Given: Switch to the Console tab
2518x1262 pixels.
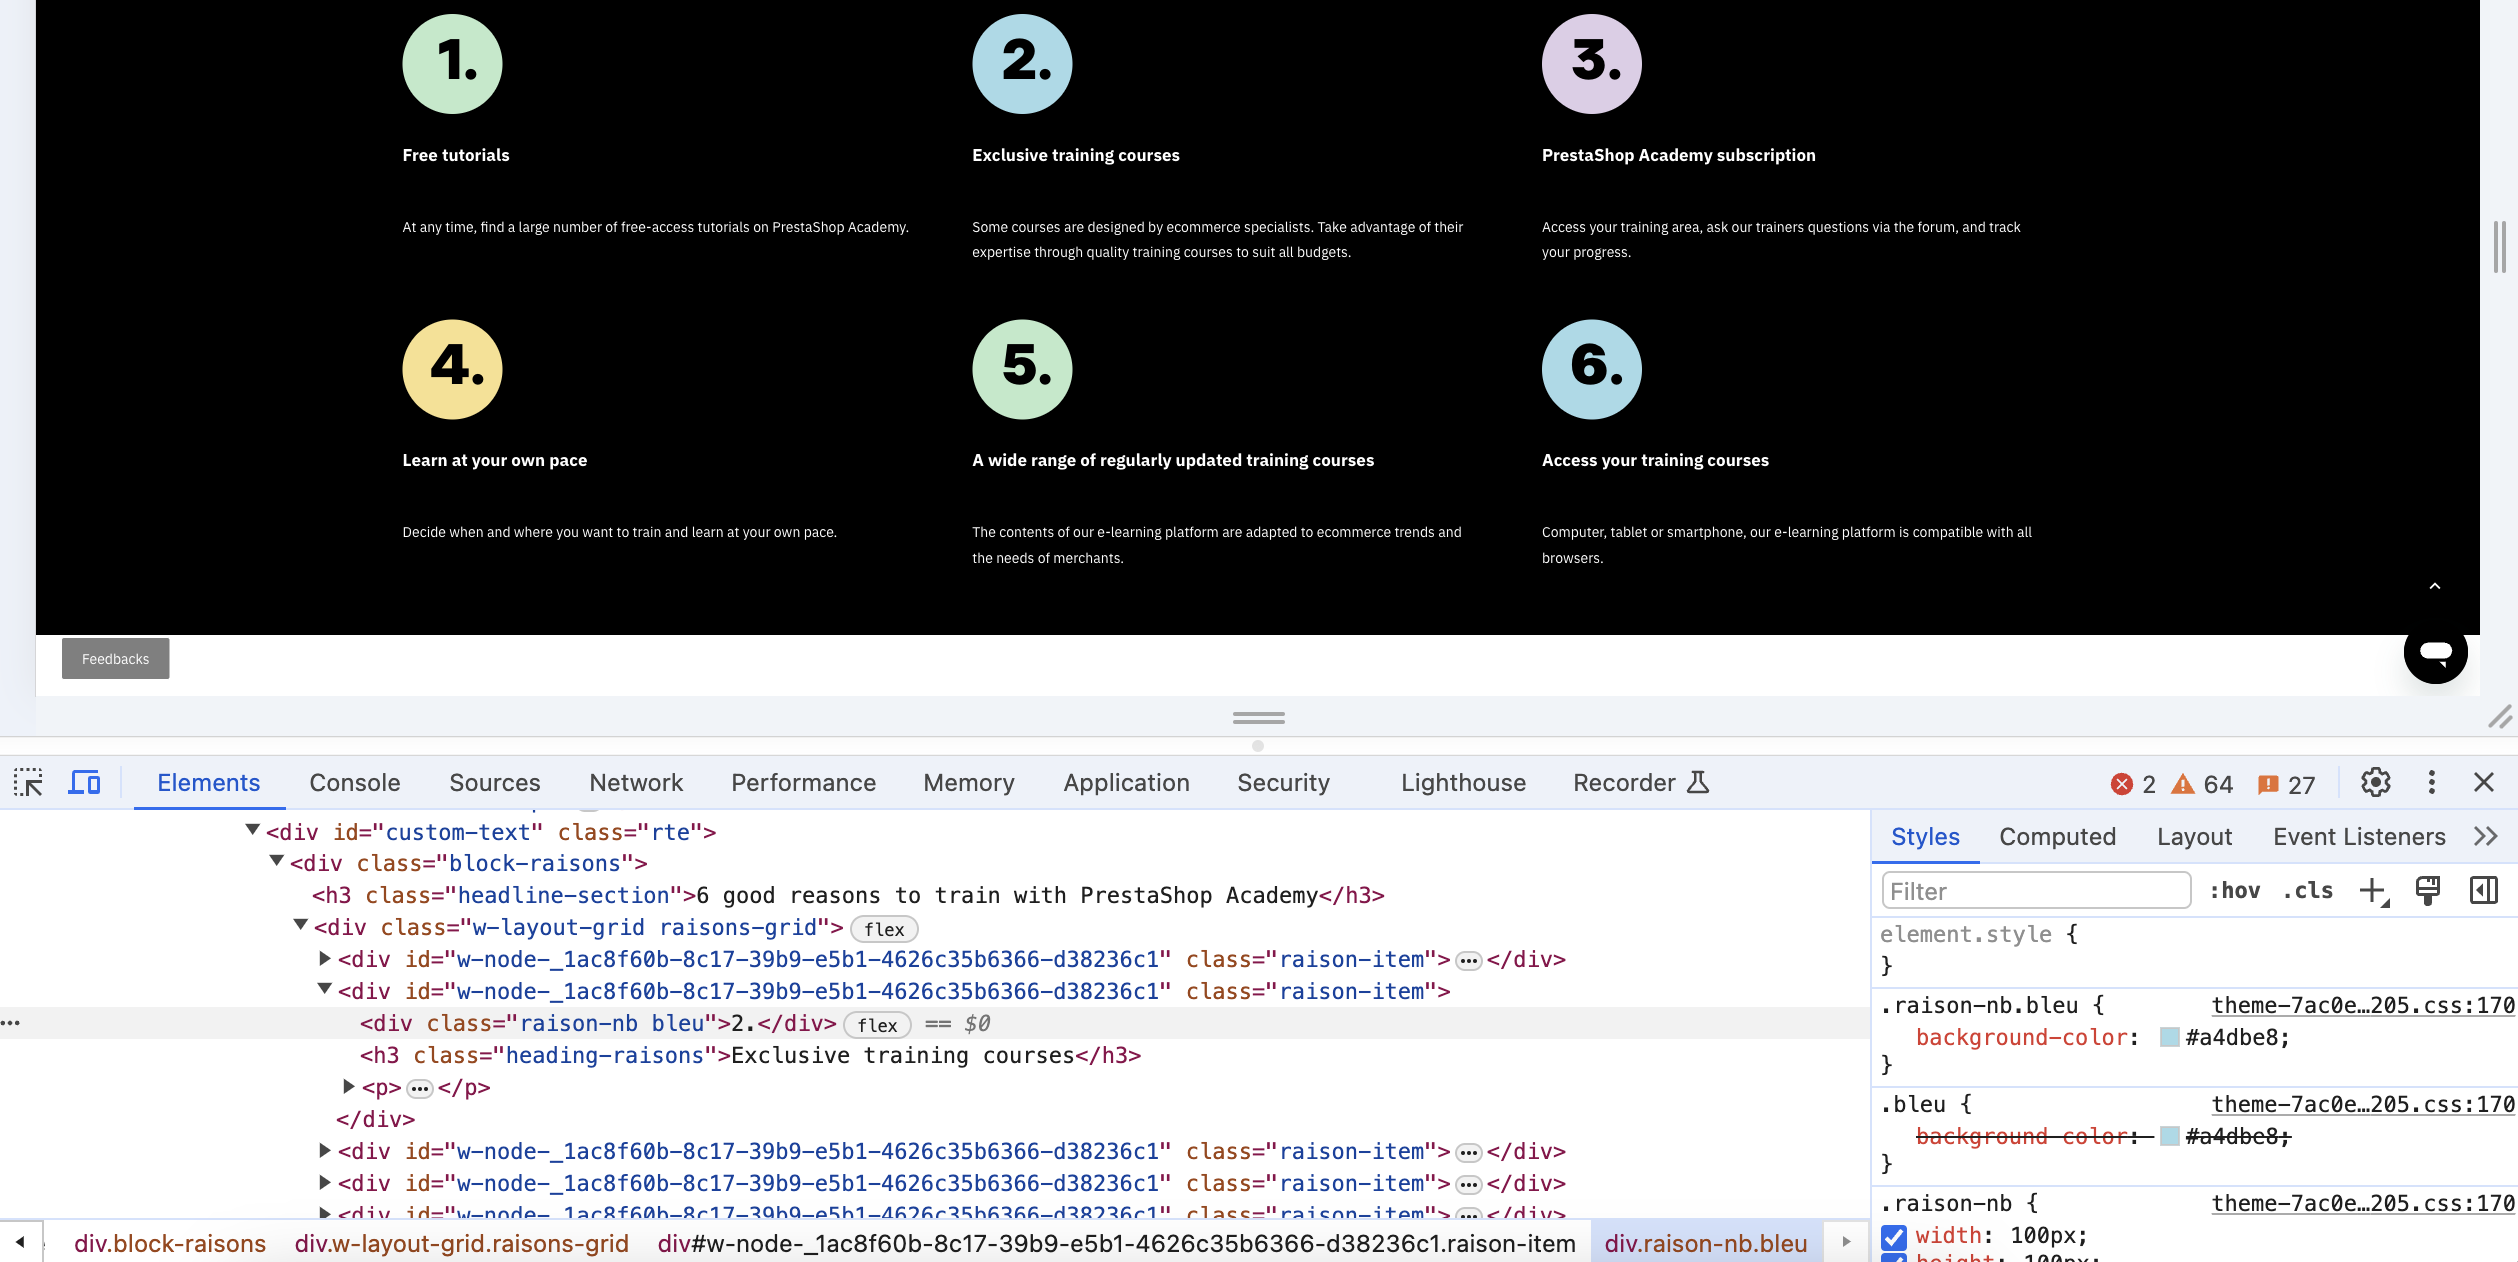Looking at the screenshot, I should click(354, 782).
